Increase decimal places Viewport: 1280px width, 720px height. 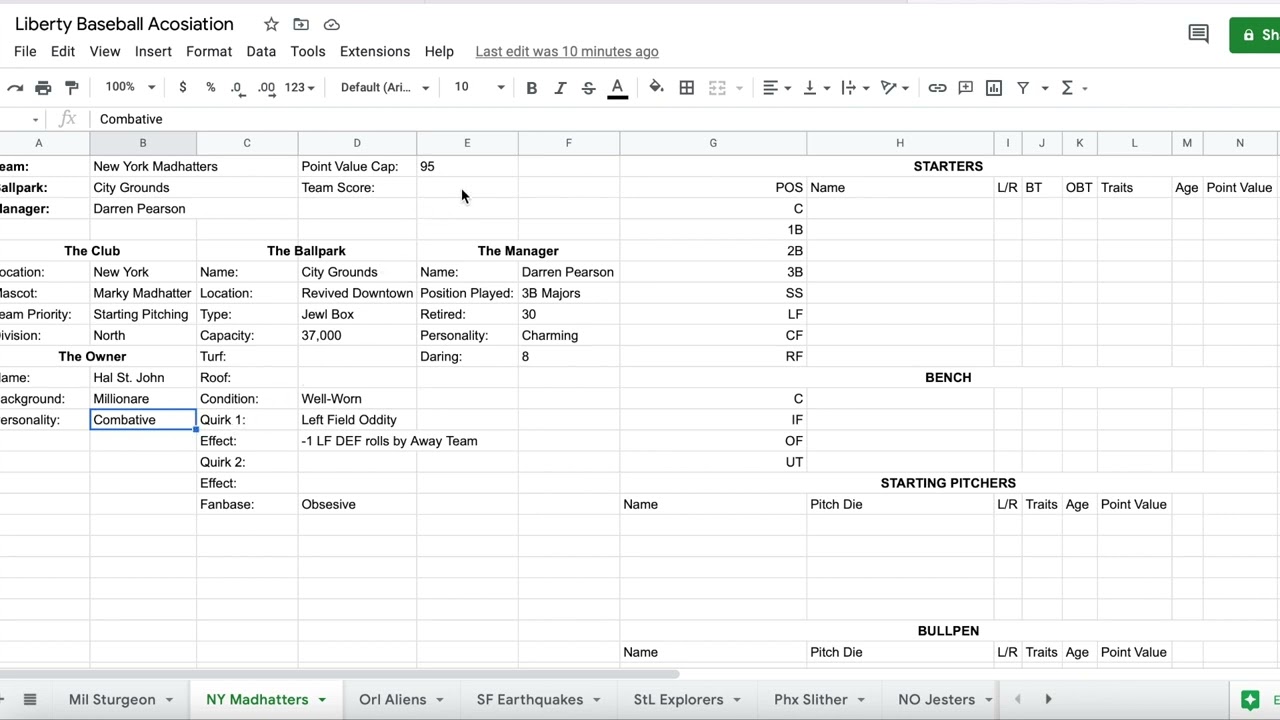pyautogui.click(x=266, y=88)
